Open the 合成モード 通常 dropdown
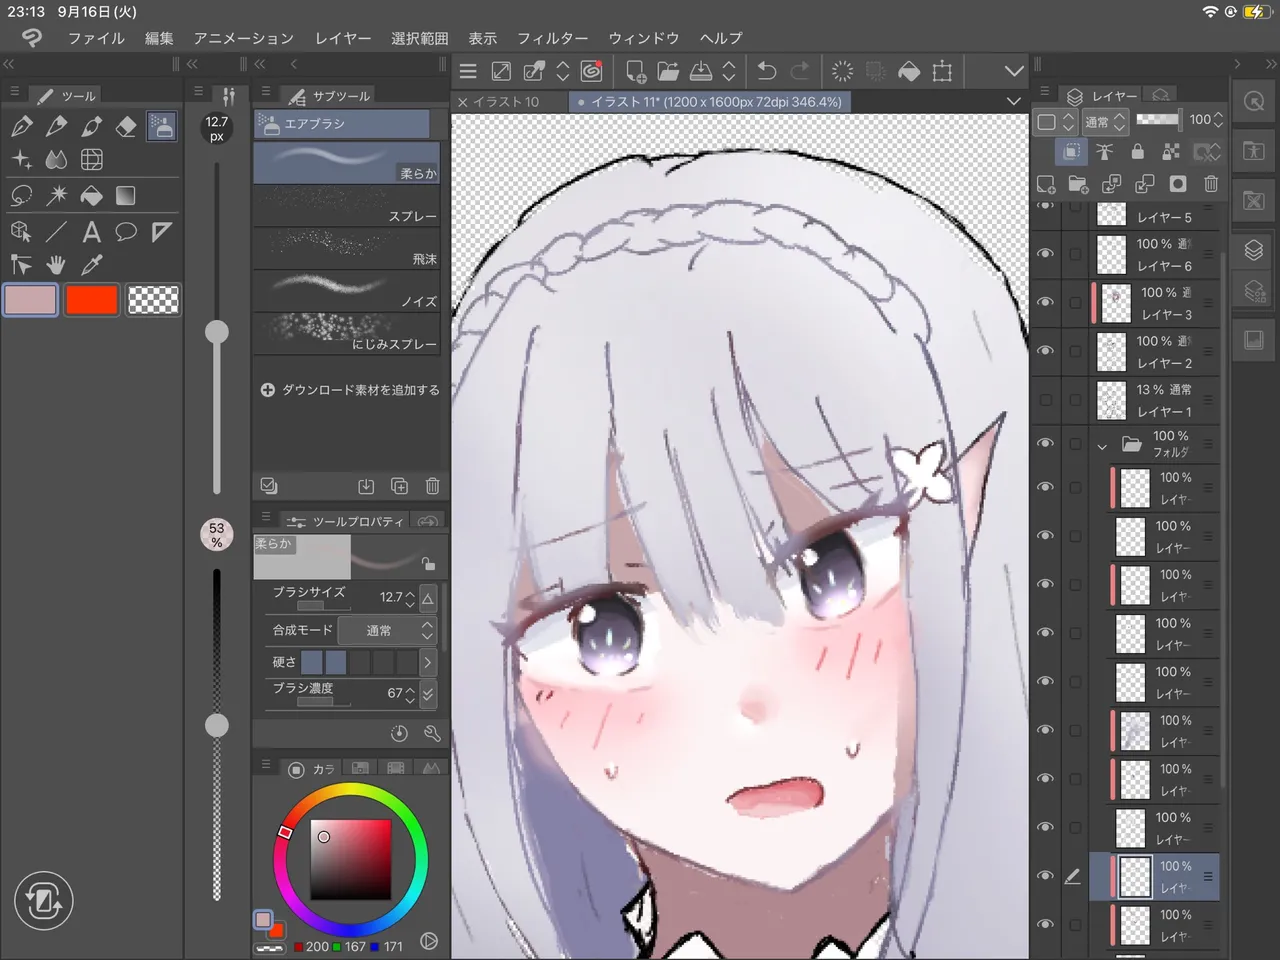The image size is (1280, 960). (x=386, y=630)
